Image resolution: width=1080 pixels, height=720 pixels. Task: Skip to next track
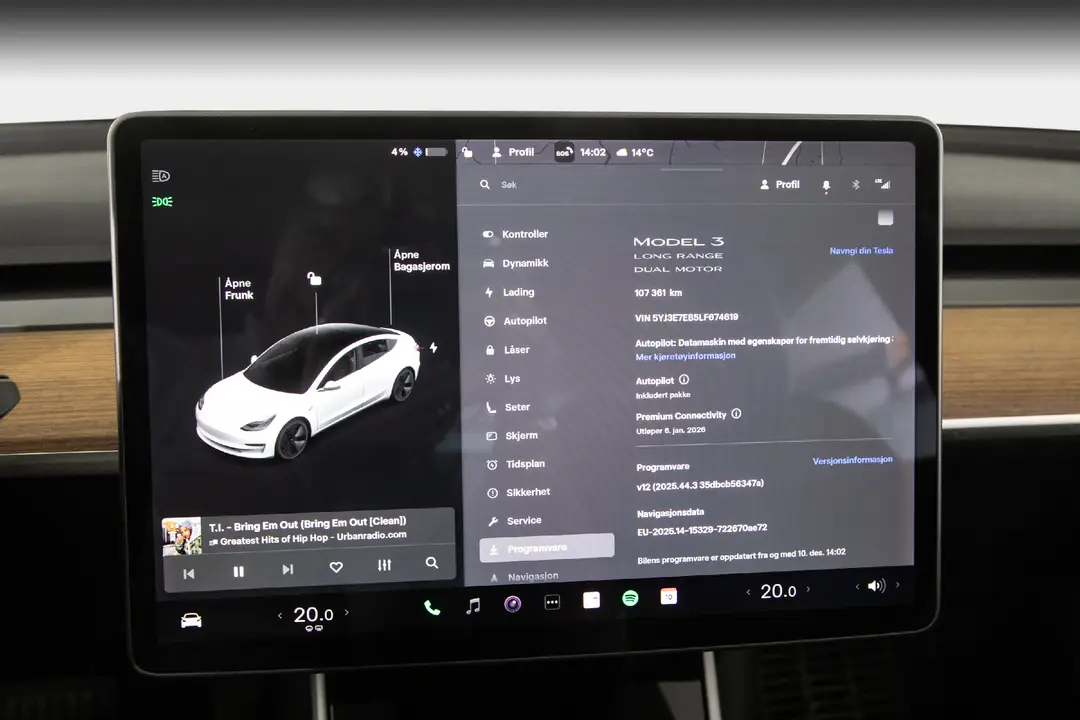pos(287,569)
